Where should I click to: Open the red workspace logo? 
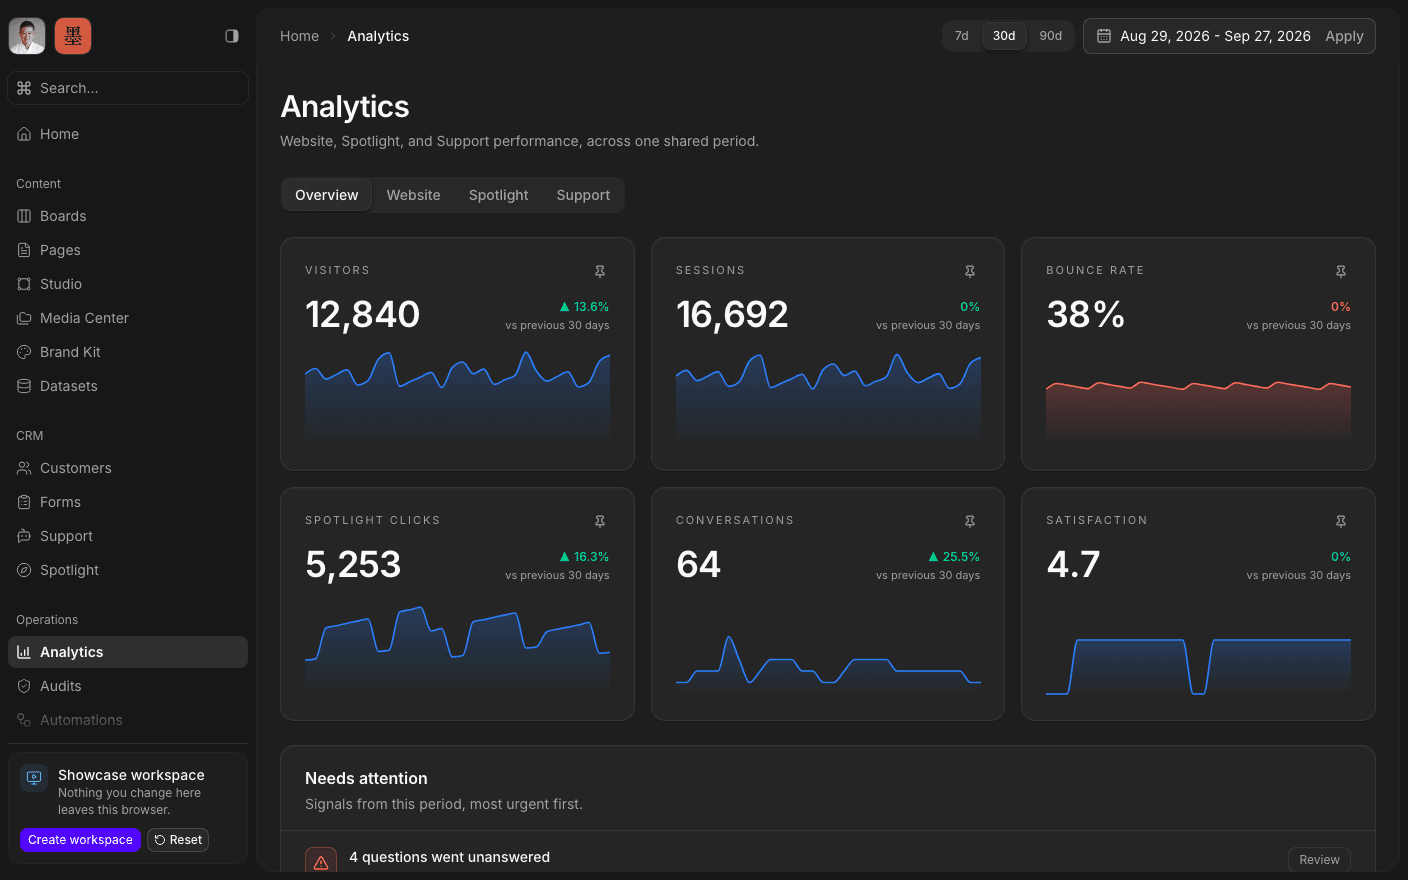[73, 36]
